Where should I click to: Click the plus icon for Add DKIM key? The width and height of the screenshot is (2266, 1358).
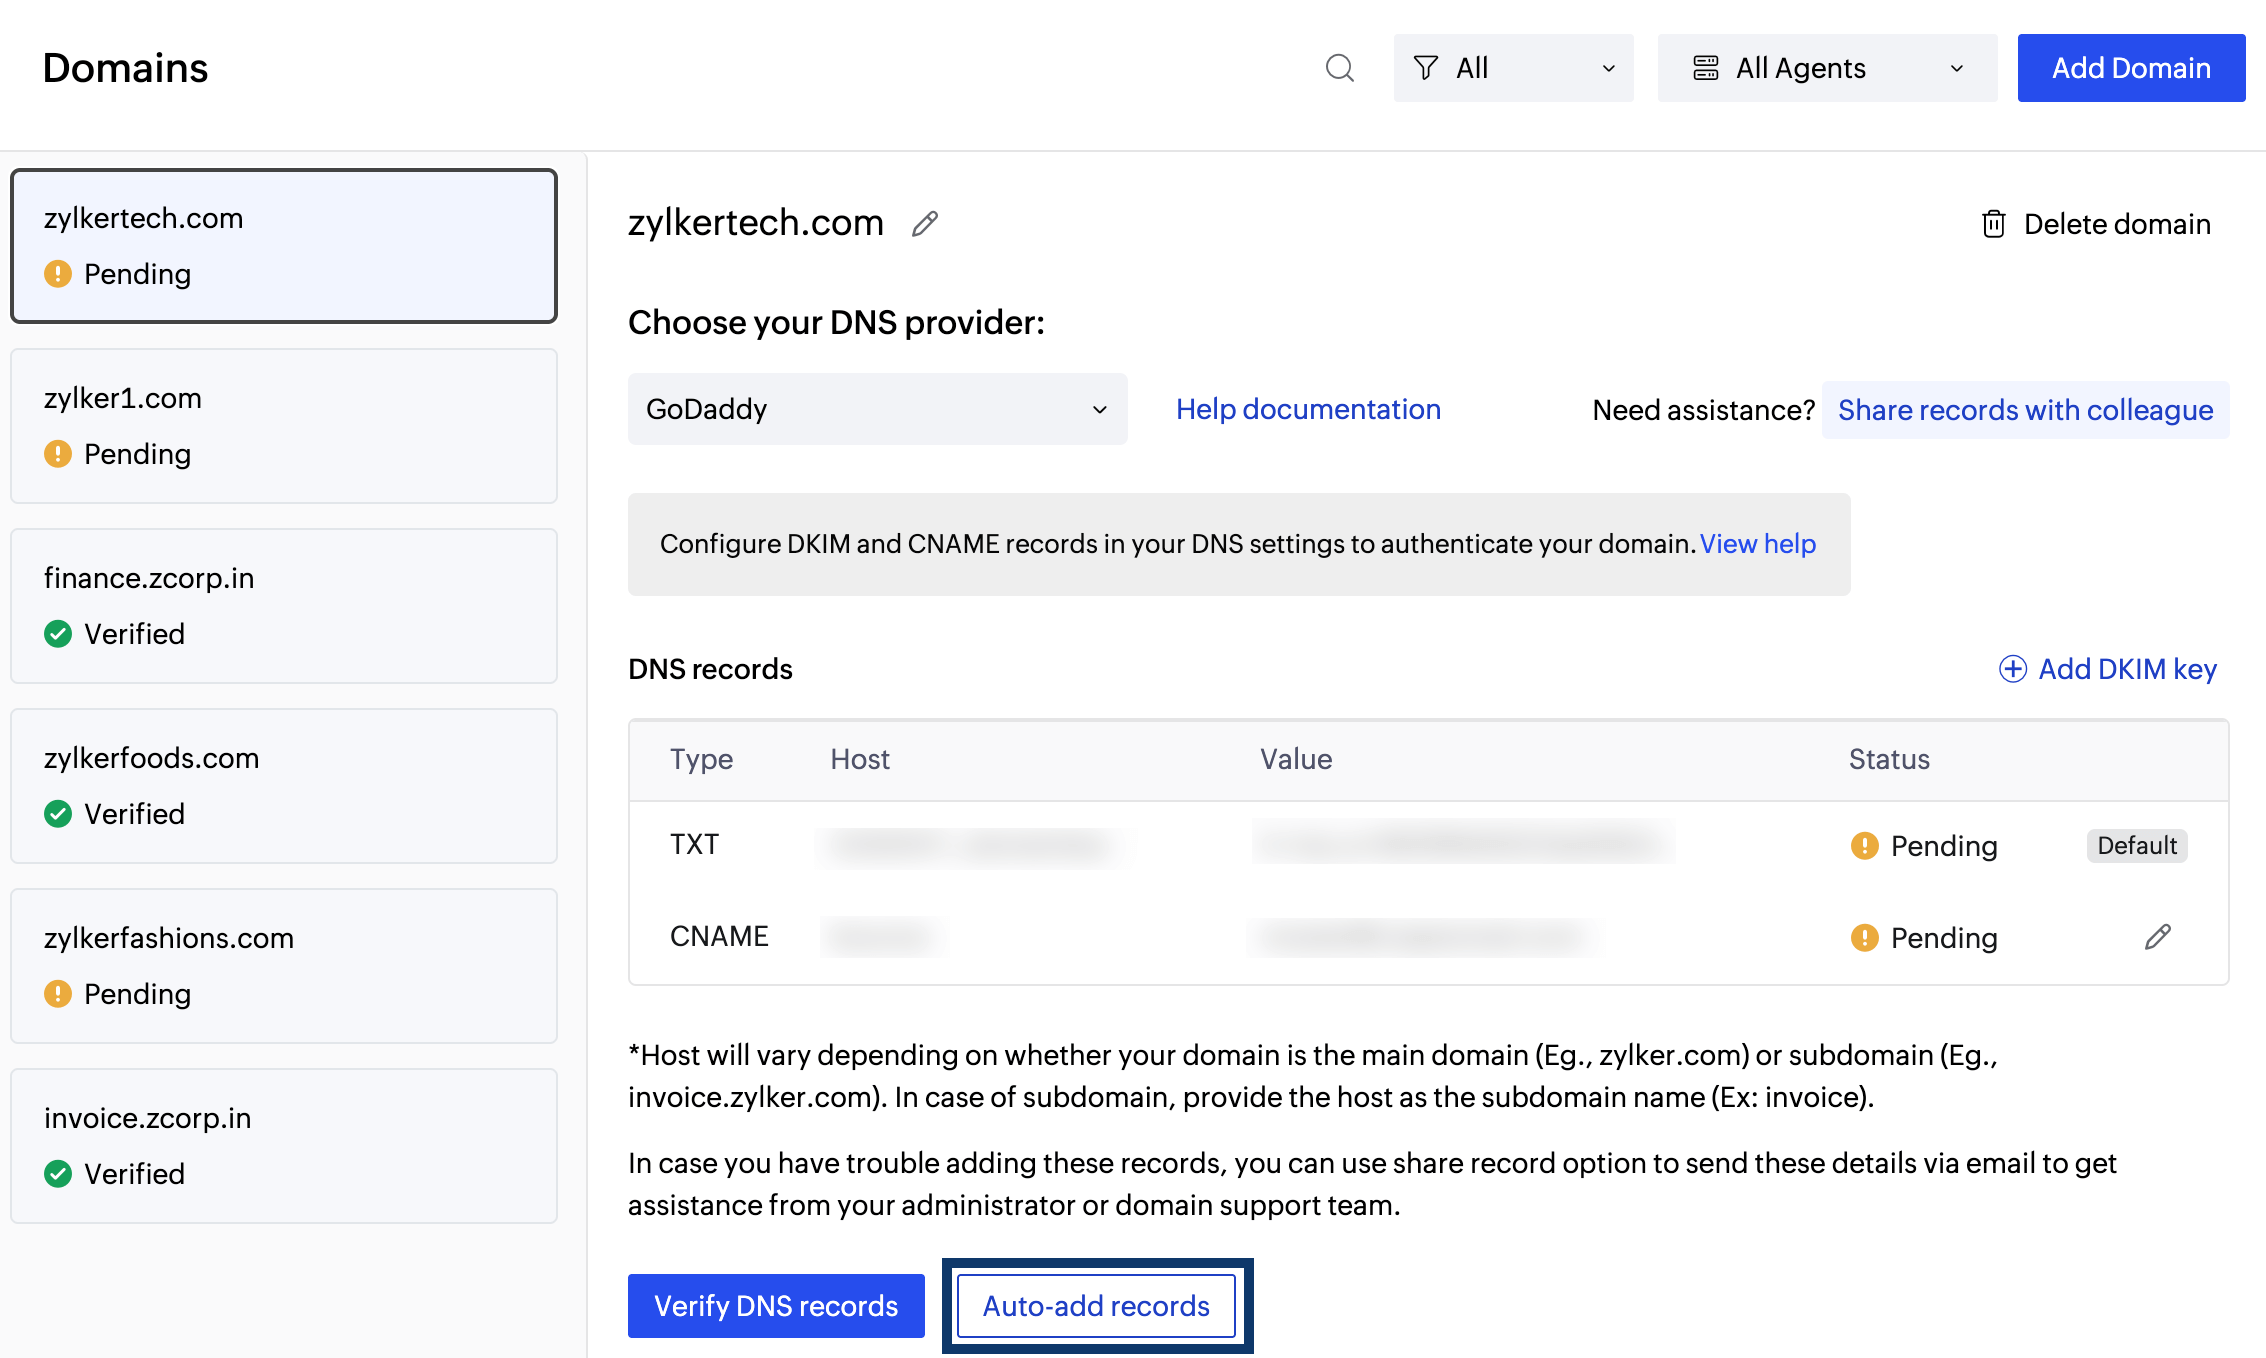(x=2012, y=669)
